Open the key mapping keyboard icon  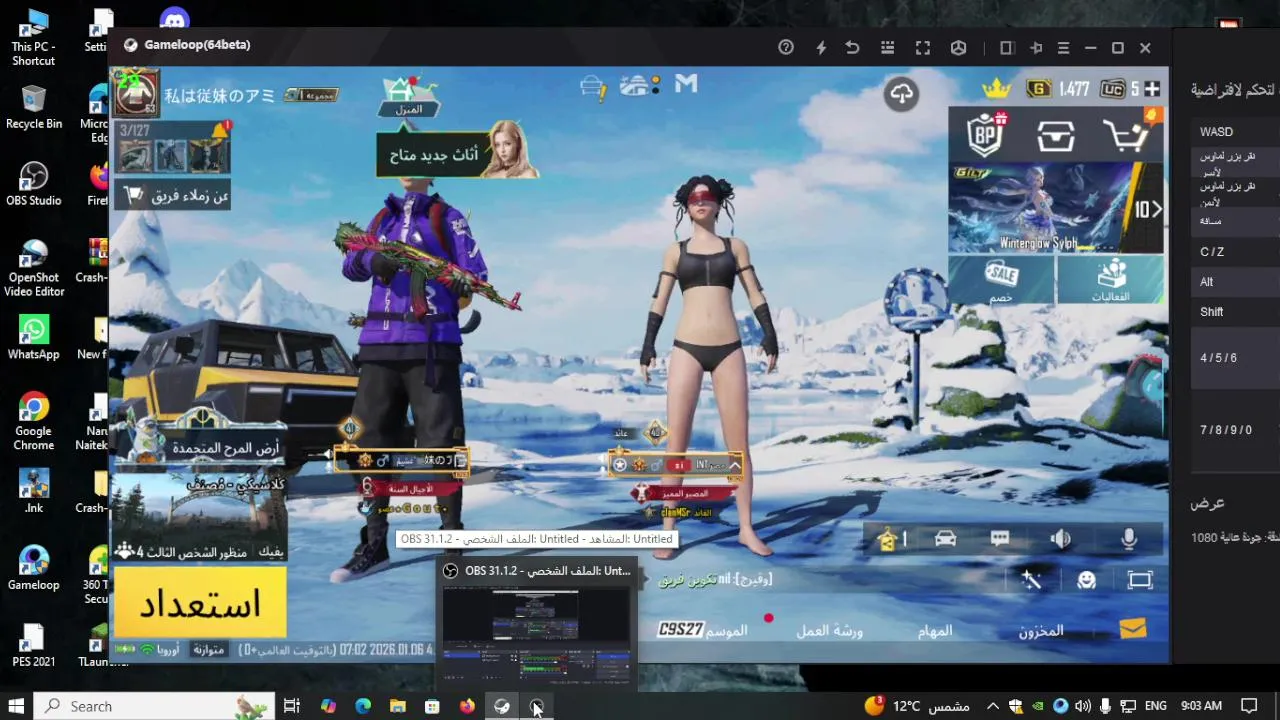[x=887, y=47]
